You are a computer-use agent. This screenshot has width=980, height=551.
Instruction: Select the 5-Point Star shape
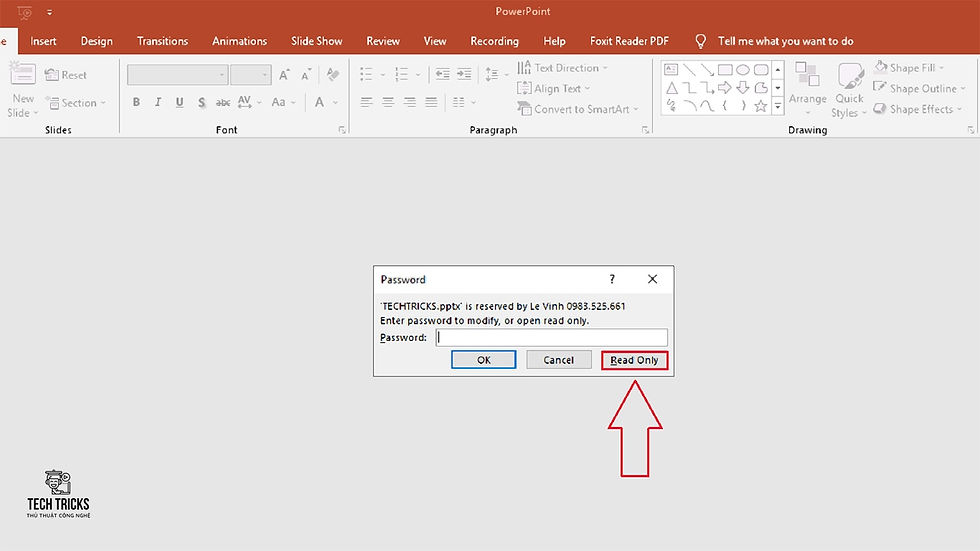click(x=761, y=106)
